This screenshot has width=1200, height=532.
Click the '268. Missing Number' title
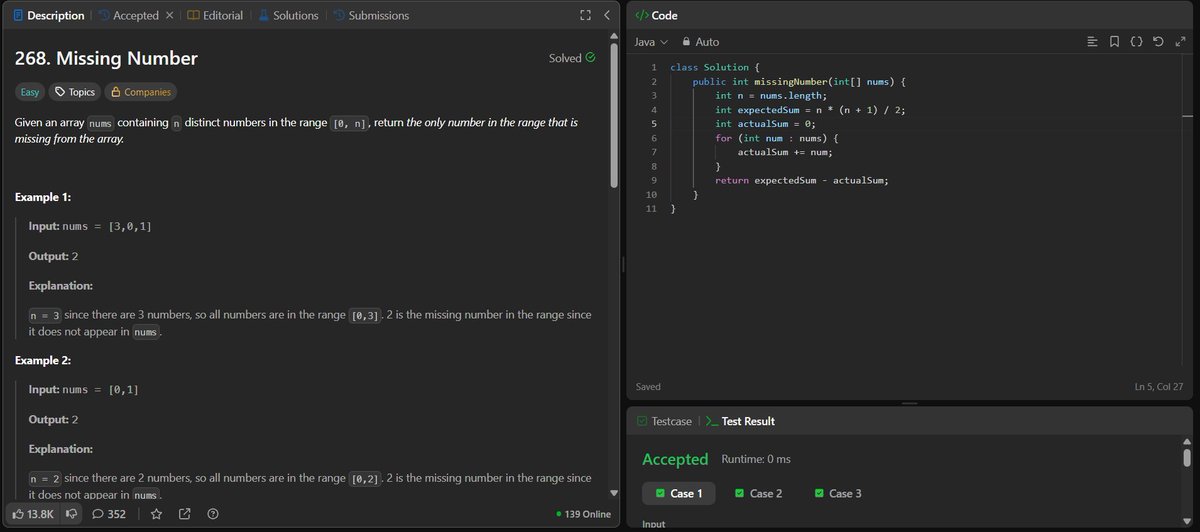pos(106,58)
